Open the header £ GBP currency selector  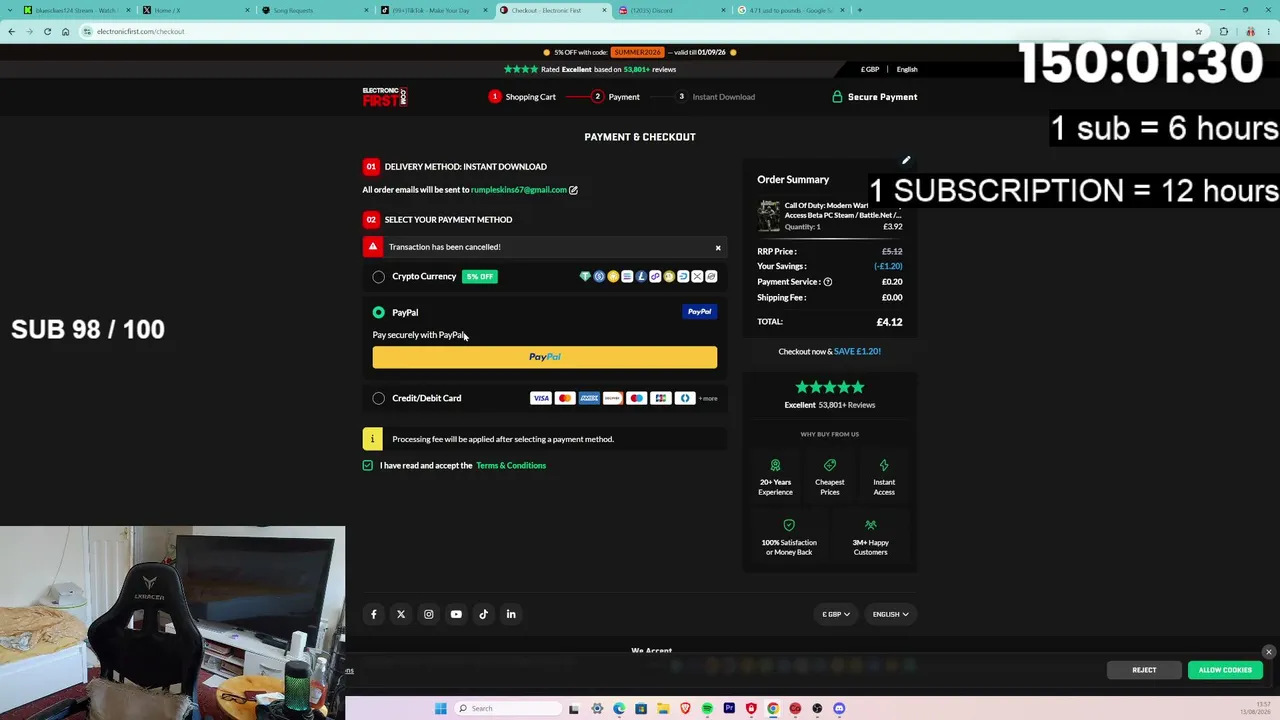(x=870, y=70)
